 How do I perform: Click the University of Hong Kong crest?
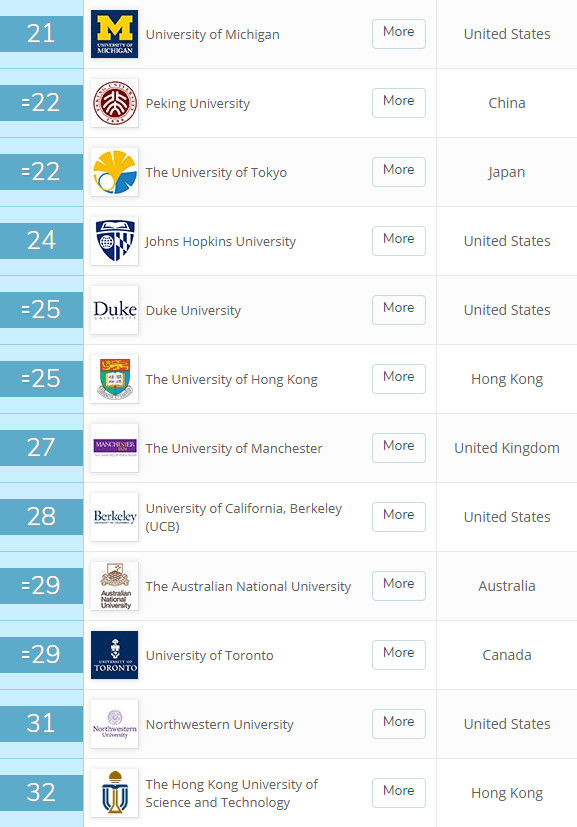point(114,379)
